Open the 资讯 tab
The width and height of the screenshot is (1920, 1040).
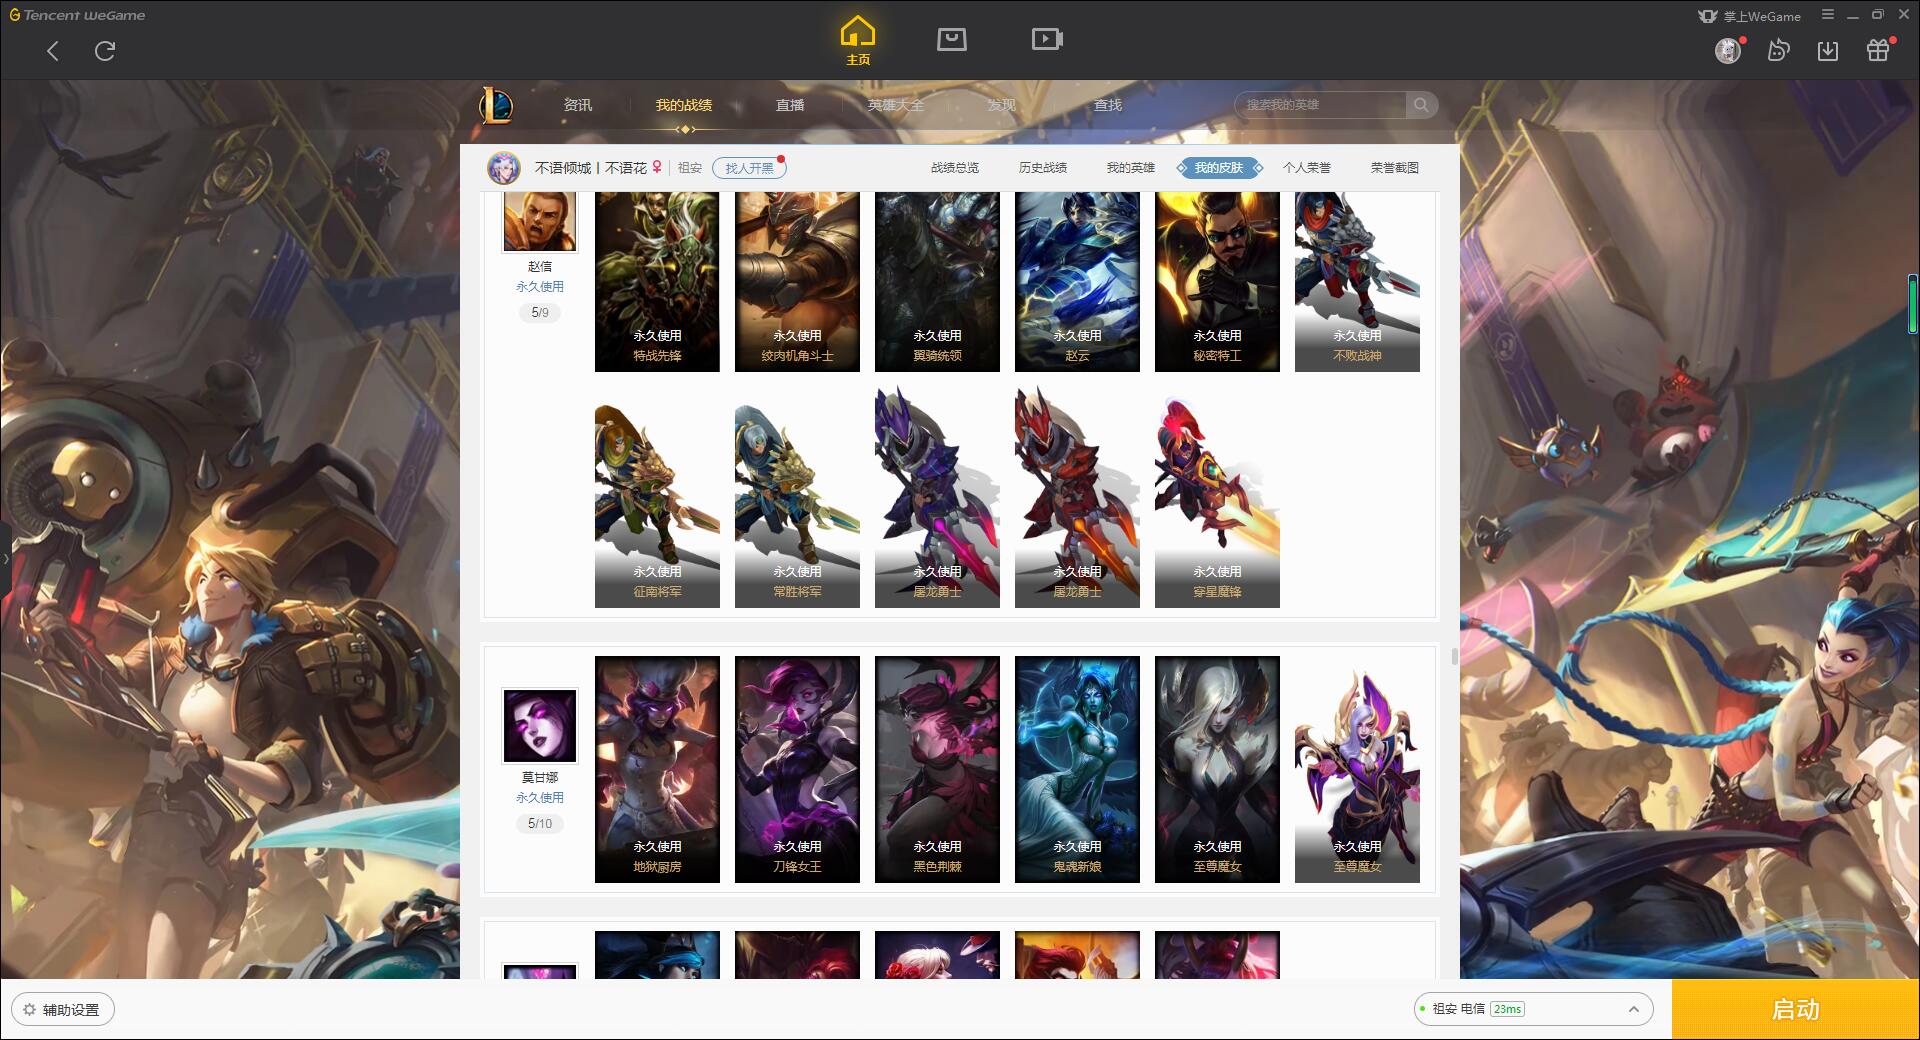tap(578, 105)
